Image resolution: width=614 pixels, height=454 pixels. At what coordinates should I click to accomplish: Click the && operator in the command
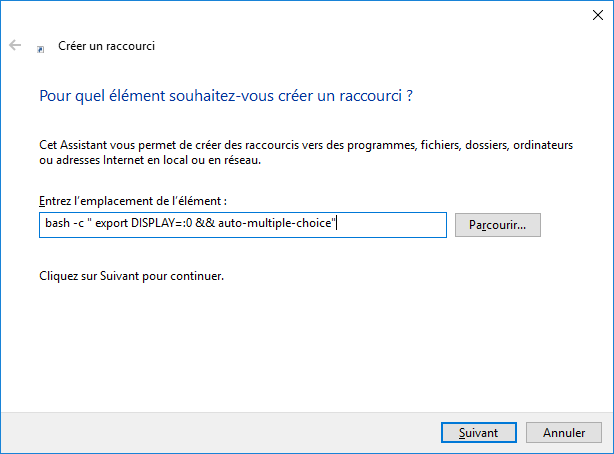(x=205, y=223)
